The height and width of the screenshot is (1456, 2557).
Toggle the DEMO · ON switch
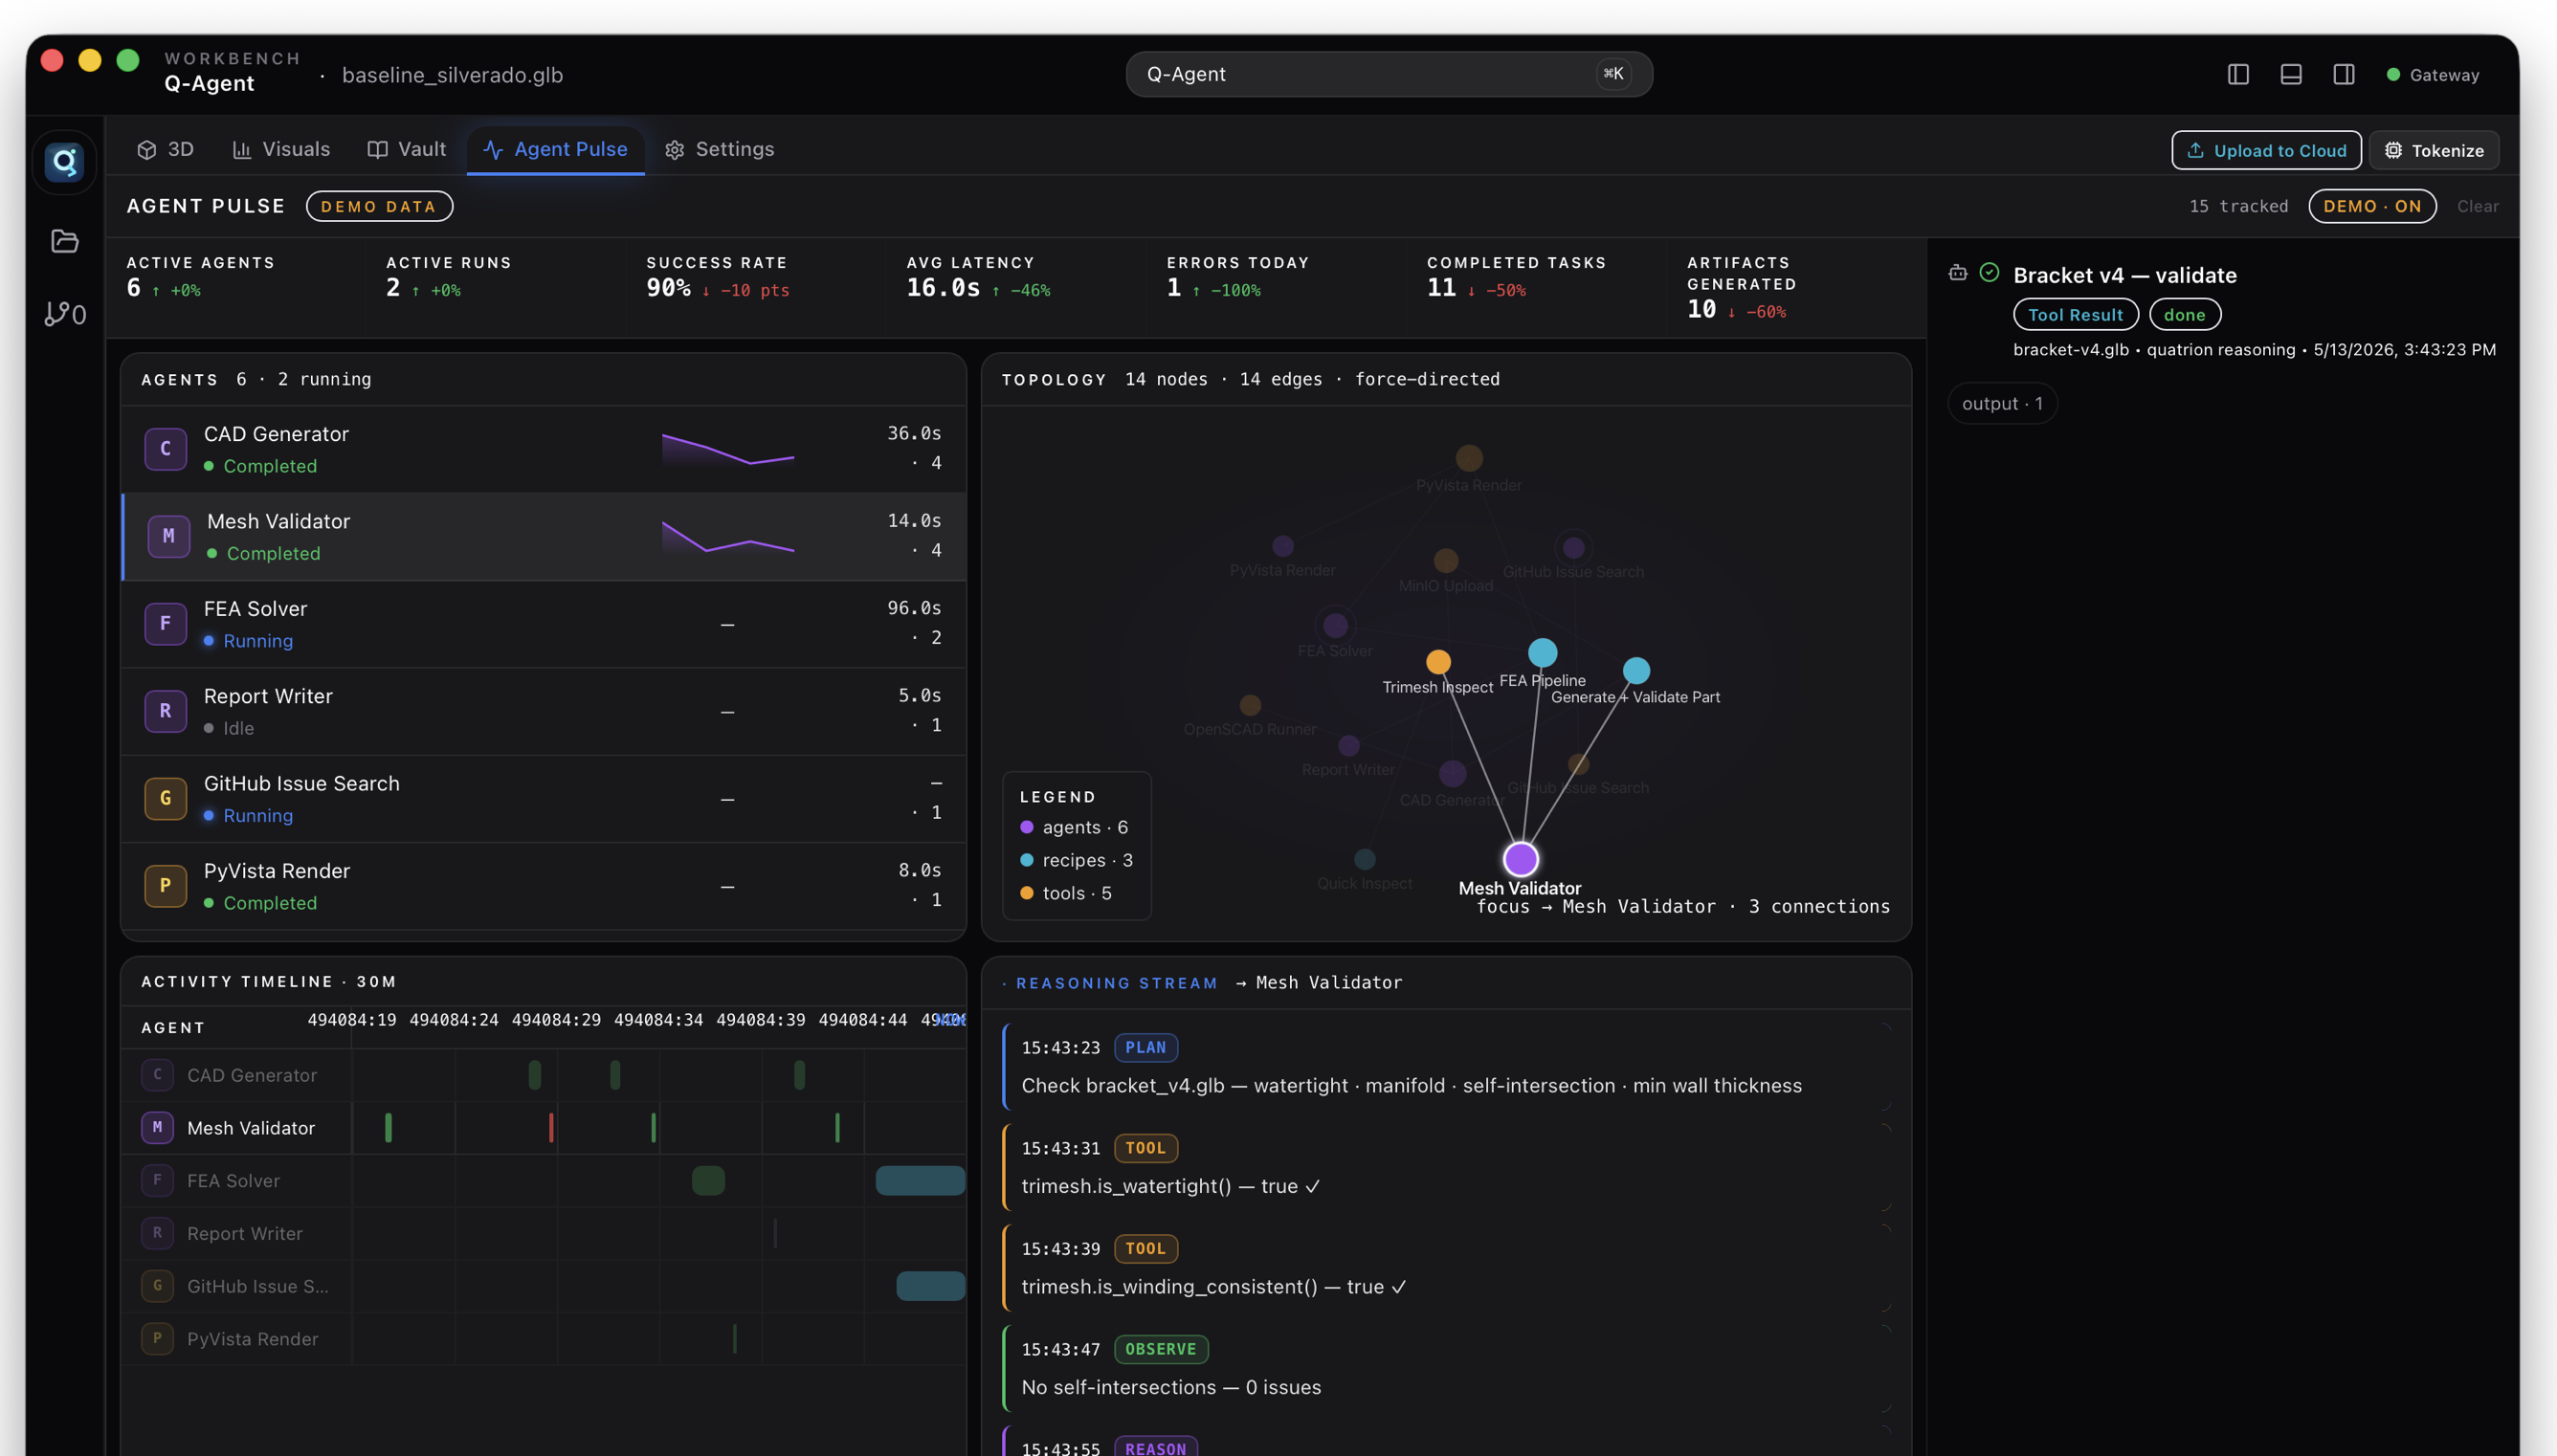click(x=2372, y=206)
